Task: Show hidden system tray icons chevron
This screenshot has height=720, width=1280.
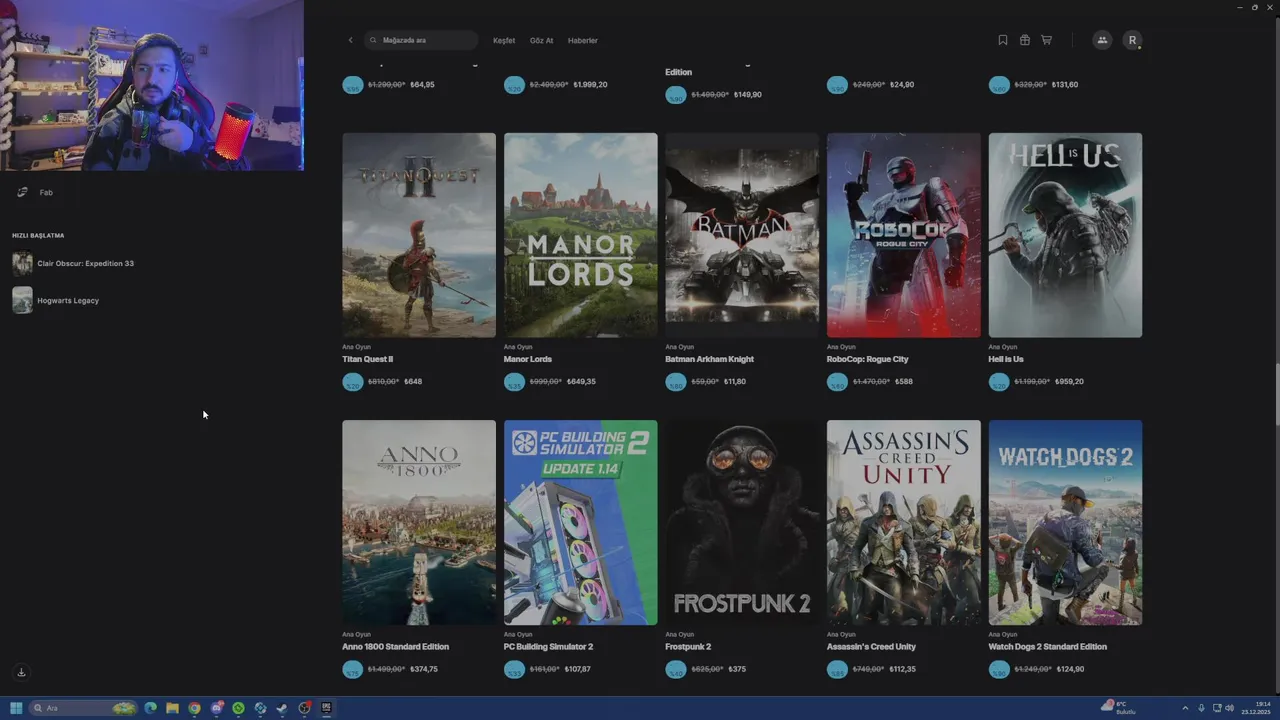Action: coord(1185,708)
